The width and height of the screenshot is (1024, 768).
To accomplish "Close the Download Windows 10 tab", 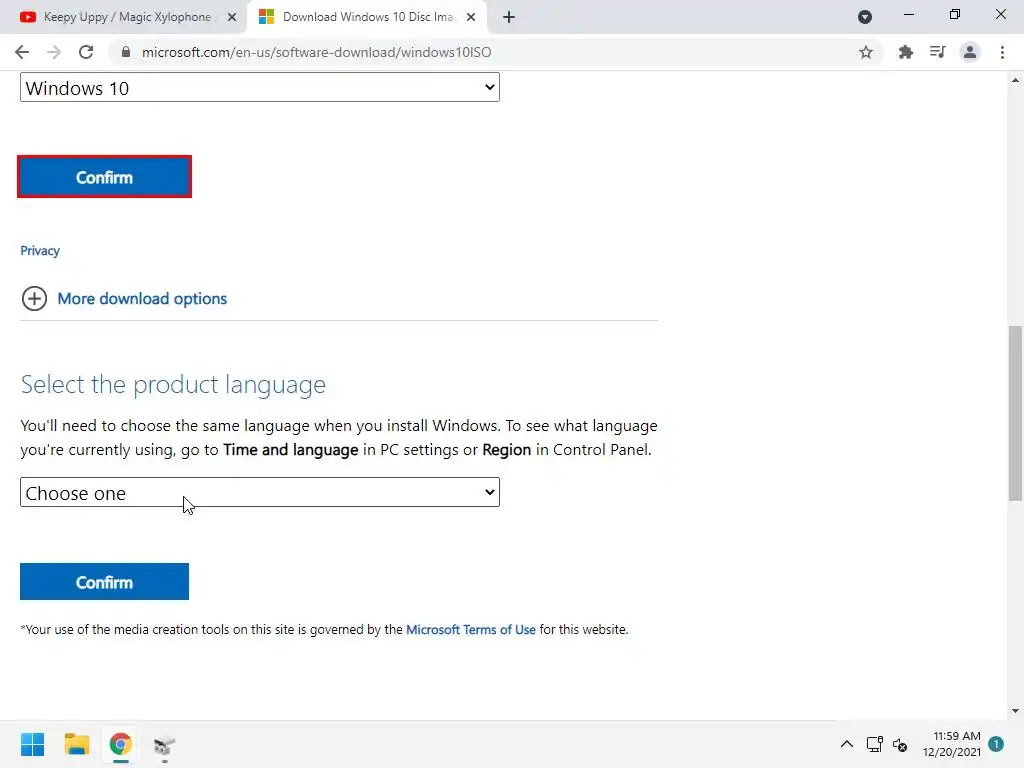I will [x=471, y=17].
